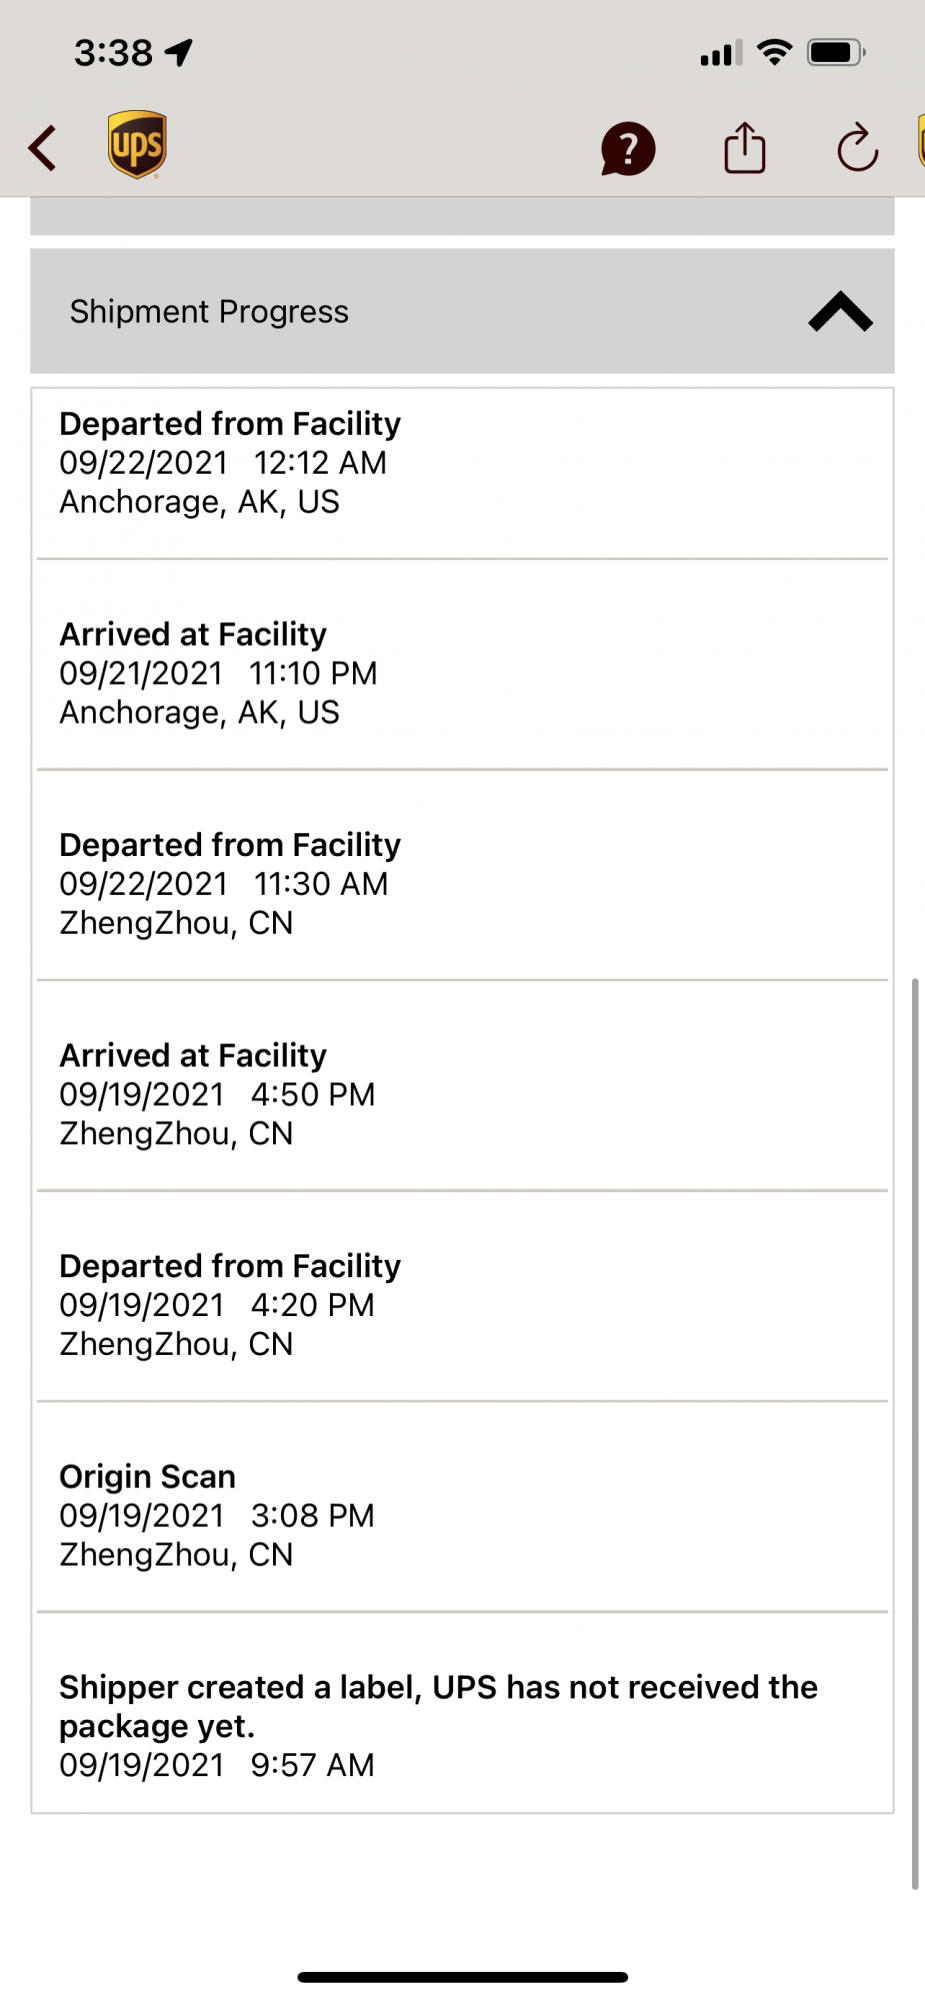Screen dimensions: 925x2000
Task: Tap the 3:38 status bar clock
Action: point(113,52)
